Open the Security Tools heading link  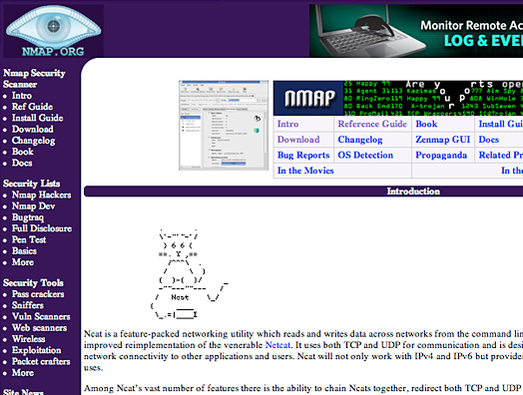pyautogui.click(x=33, y=283)
